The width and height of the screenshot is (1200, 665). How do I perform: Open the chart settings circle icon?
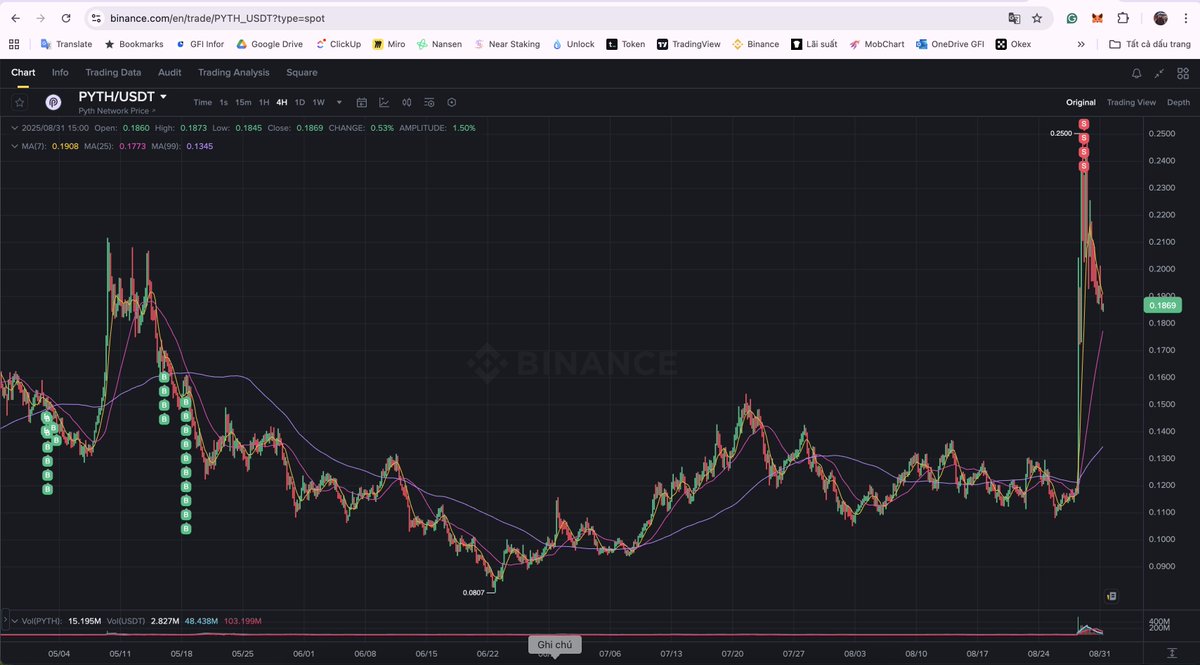tap(452, 102)
